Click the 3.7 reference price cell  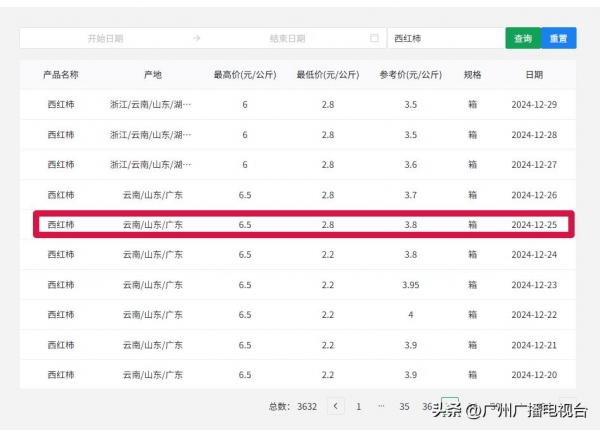(410, 195)
